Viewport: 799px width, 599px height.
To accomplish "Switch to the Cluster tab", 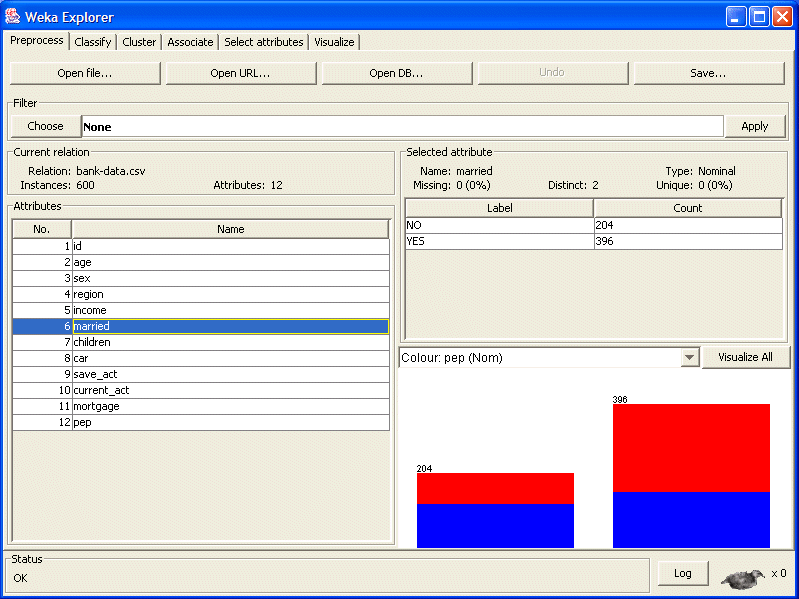I will pyautogui.click(x=139, y=42).
